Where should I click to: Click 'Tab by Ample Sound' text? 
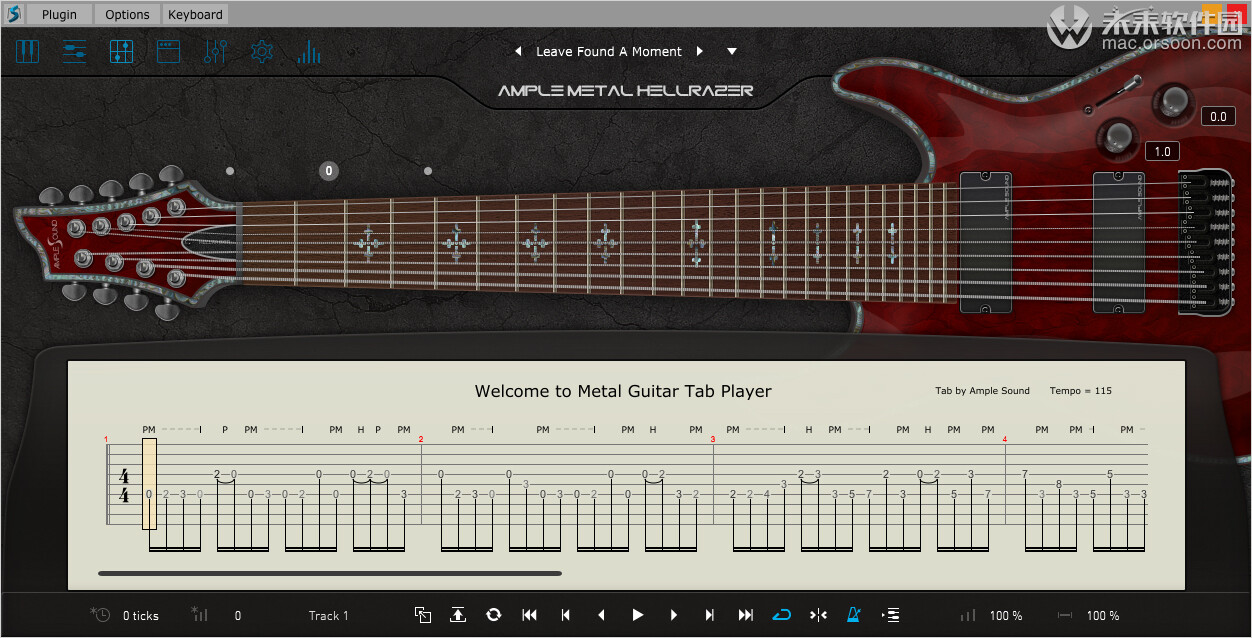coord(982,391)
